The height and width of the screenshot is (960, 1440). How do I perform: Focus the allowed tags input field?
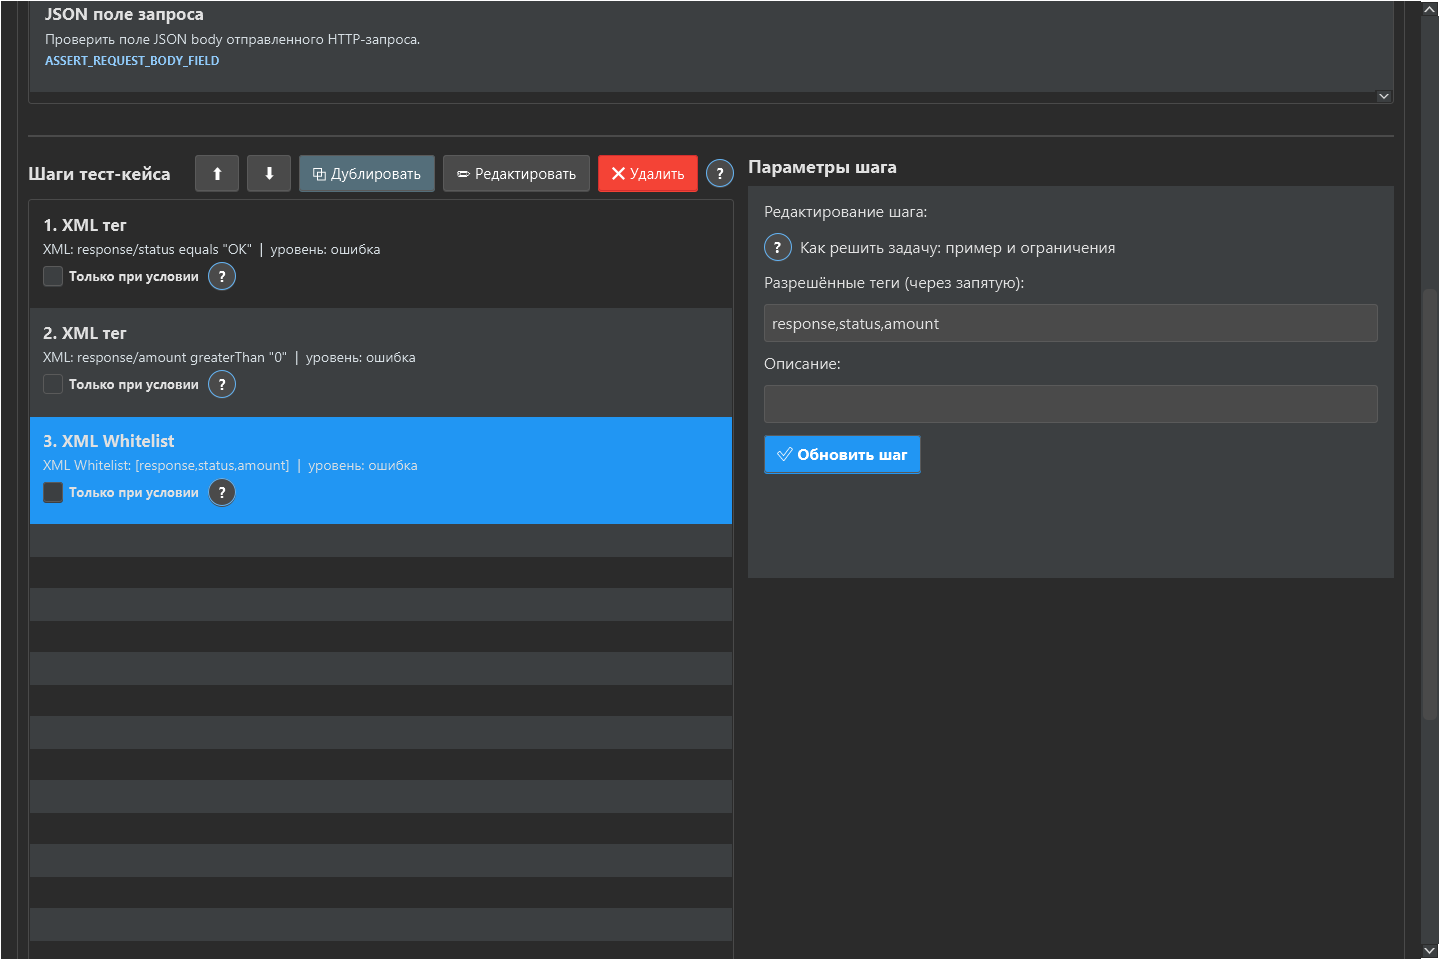tap(1071, 323)
